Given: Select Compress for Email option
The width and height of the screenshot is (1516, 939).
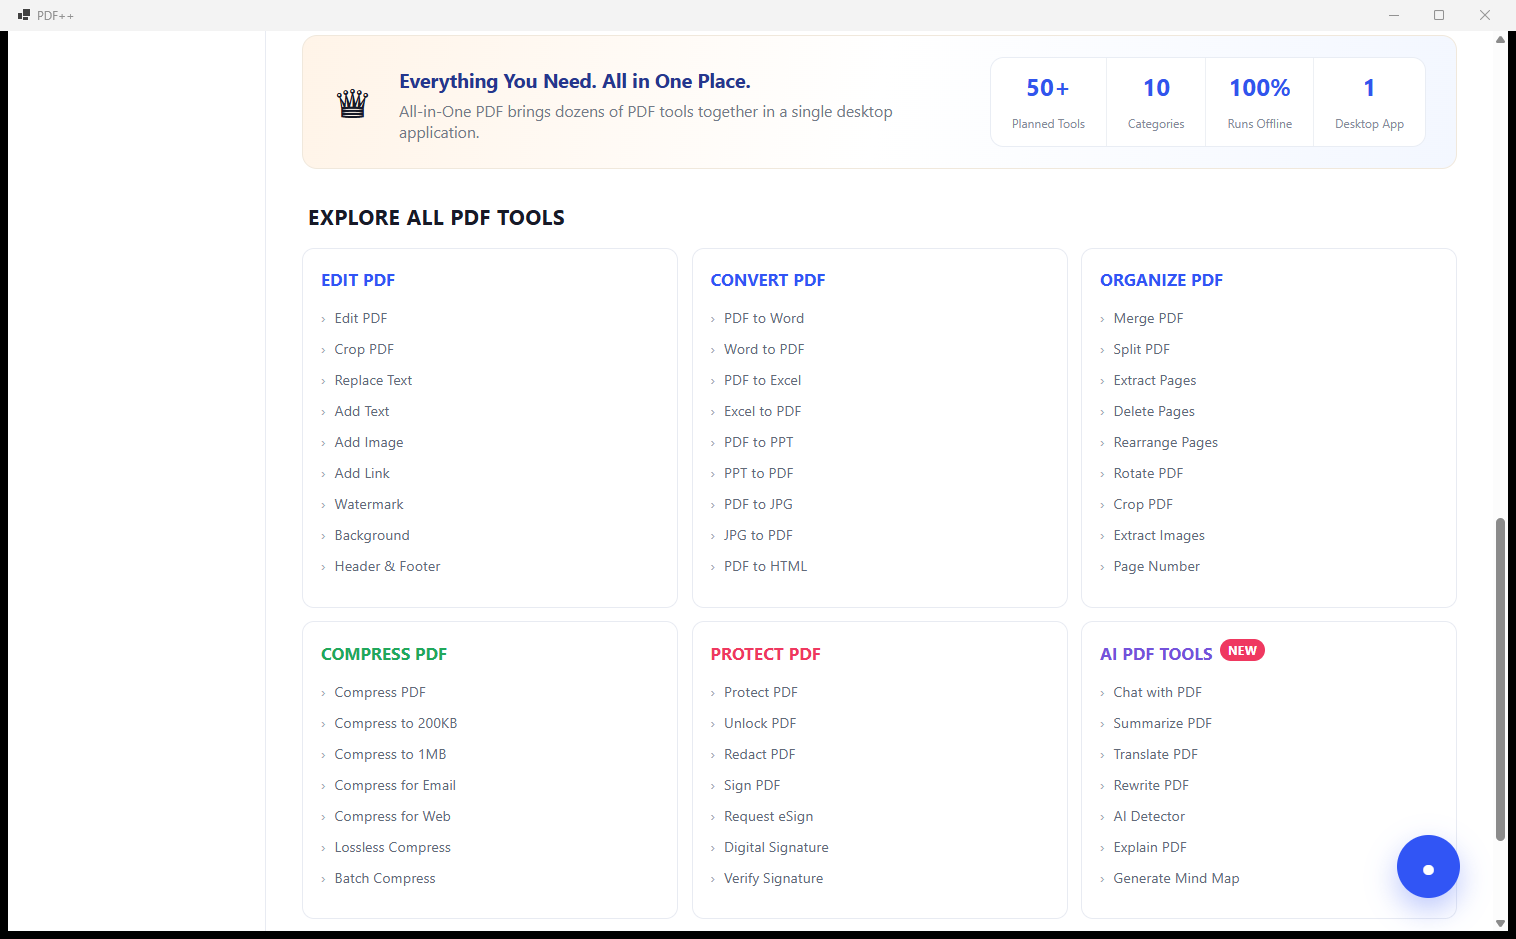Looking at the screenshot, I should pyautogui.click(x=395, y=785).
